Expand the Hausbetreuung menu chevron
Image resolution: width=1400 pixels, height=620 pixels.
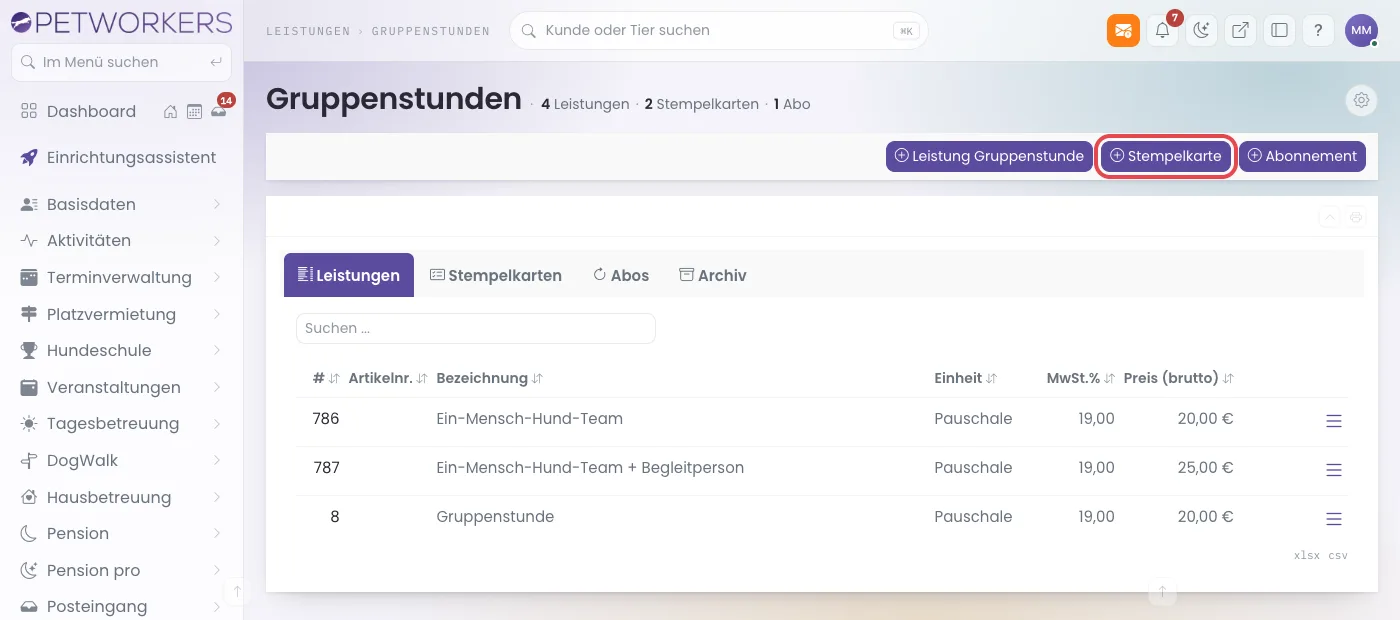[x=217, y=497]
